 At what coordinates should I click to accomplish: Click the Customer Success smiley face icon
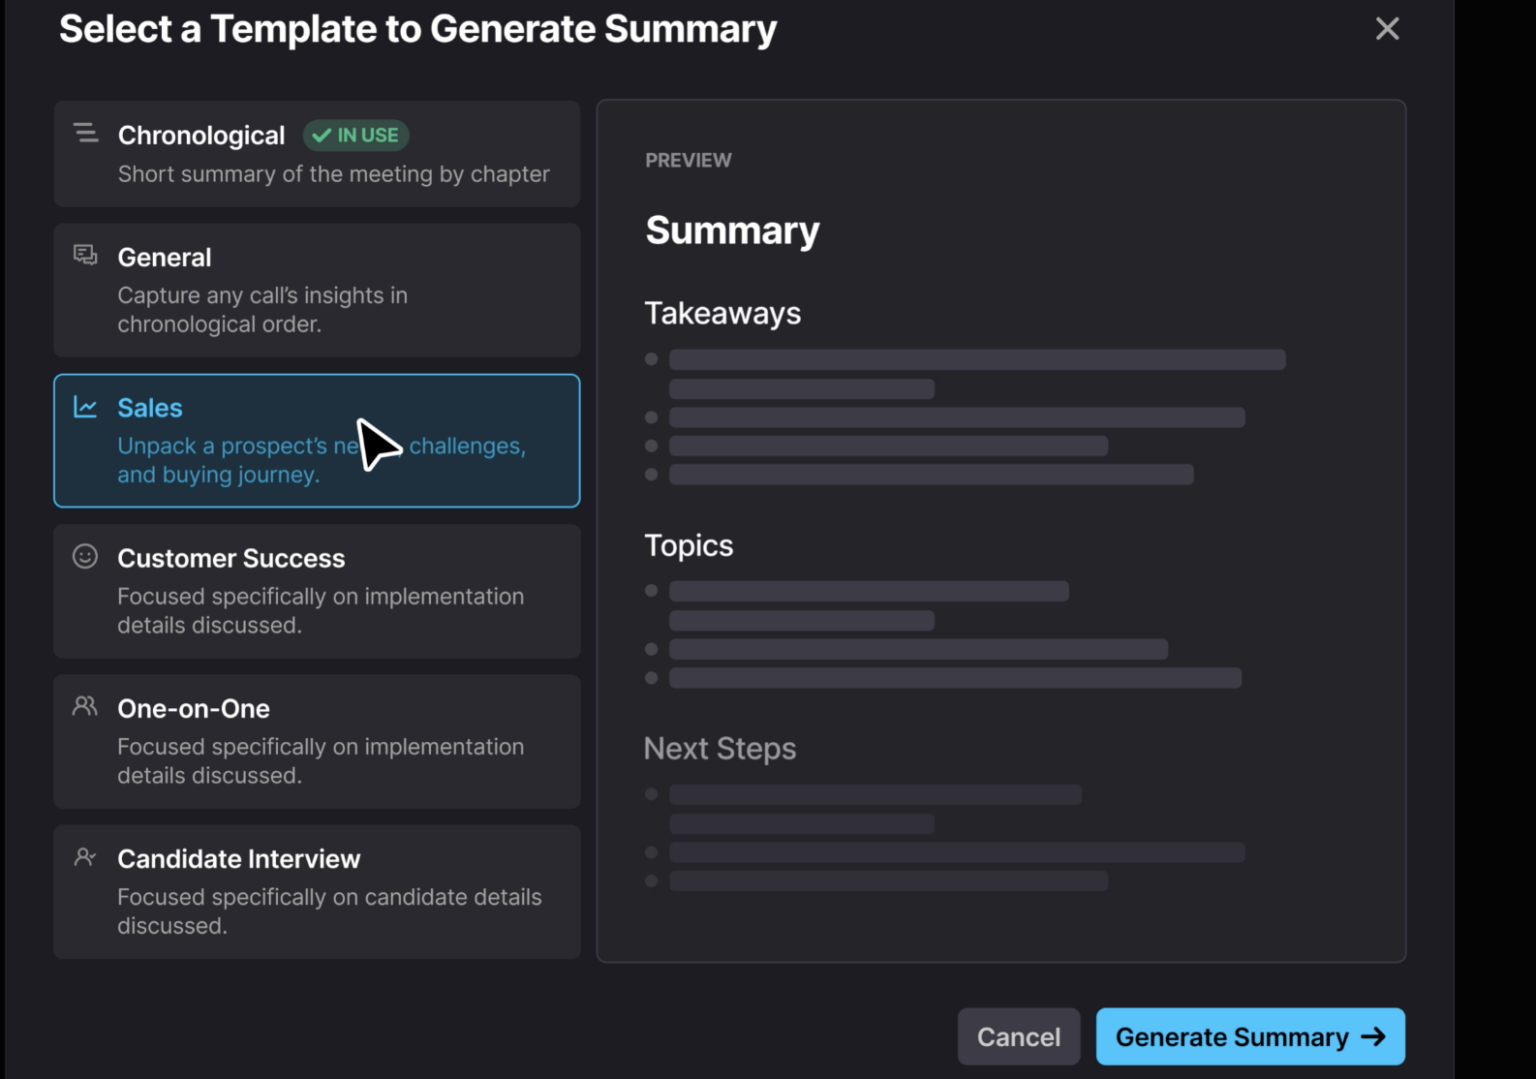pyautogui.click(x=85, y=557)
